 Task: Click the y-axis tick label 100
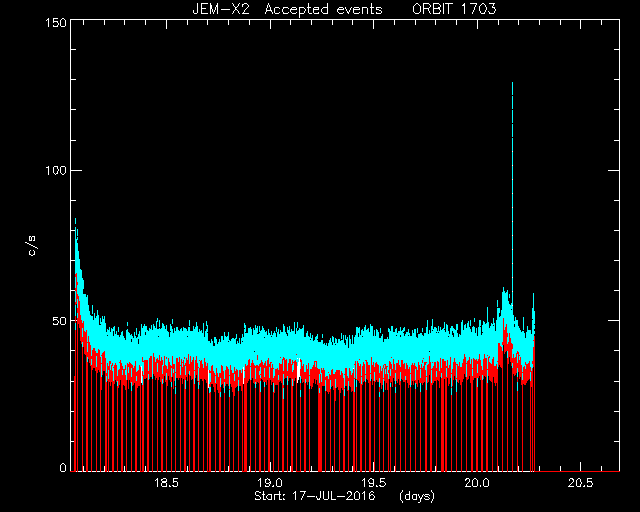56,170
